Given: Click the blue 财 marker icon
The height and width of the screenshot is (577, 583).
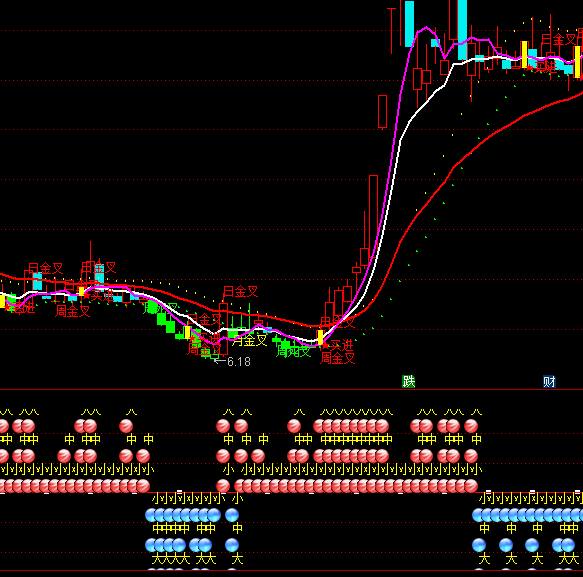Looking at the screenshot, I should point(549,381).
